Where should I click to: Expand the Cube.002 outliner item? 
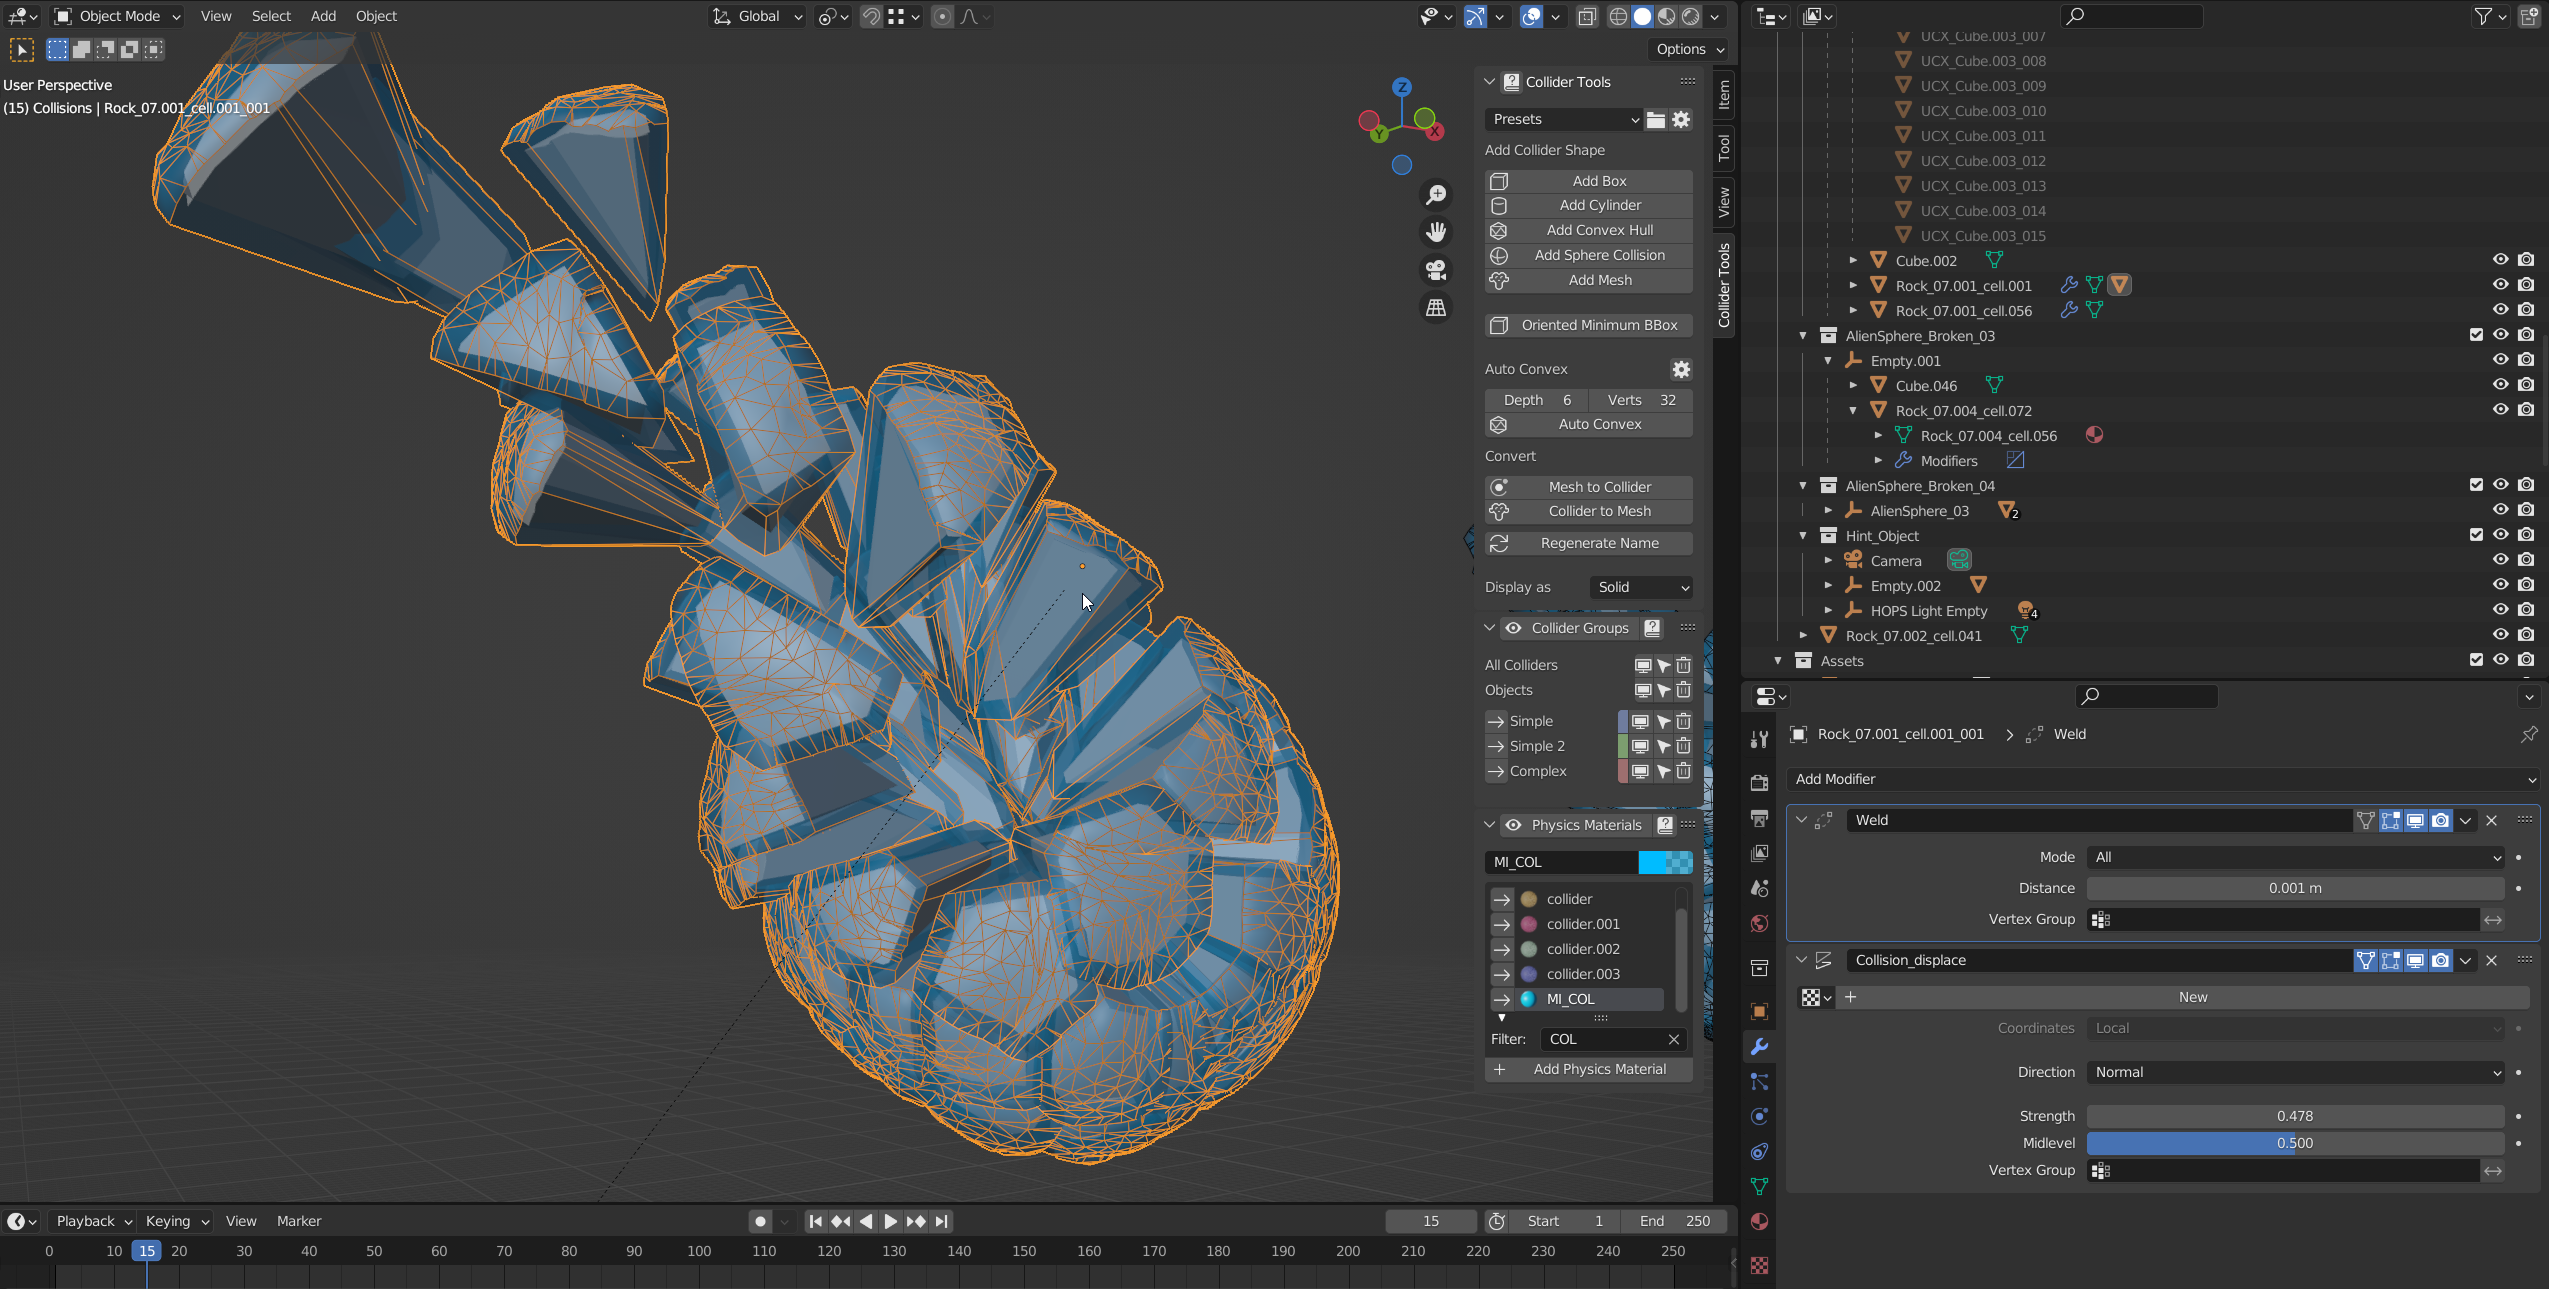pyautogui.click(x=1854, y=260)
